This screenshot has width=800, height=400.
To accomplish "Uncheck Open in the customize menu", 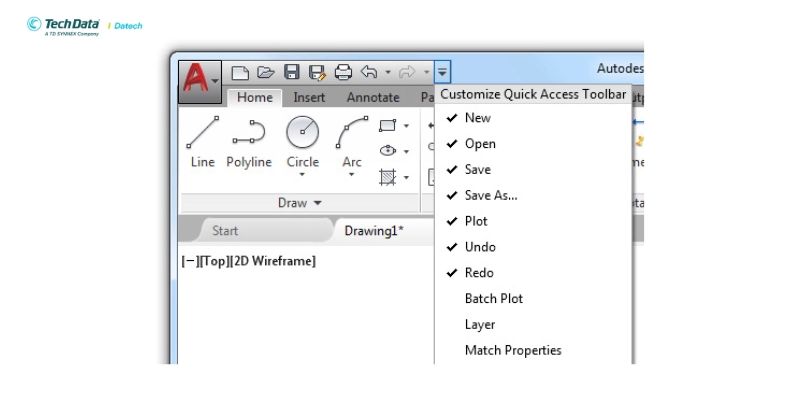I will click(533, 144).
